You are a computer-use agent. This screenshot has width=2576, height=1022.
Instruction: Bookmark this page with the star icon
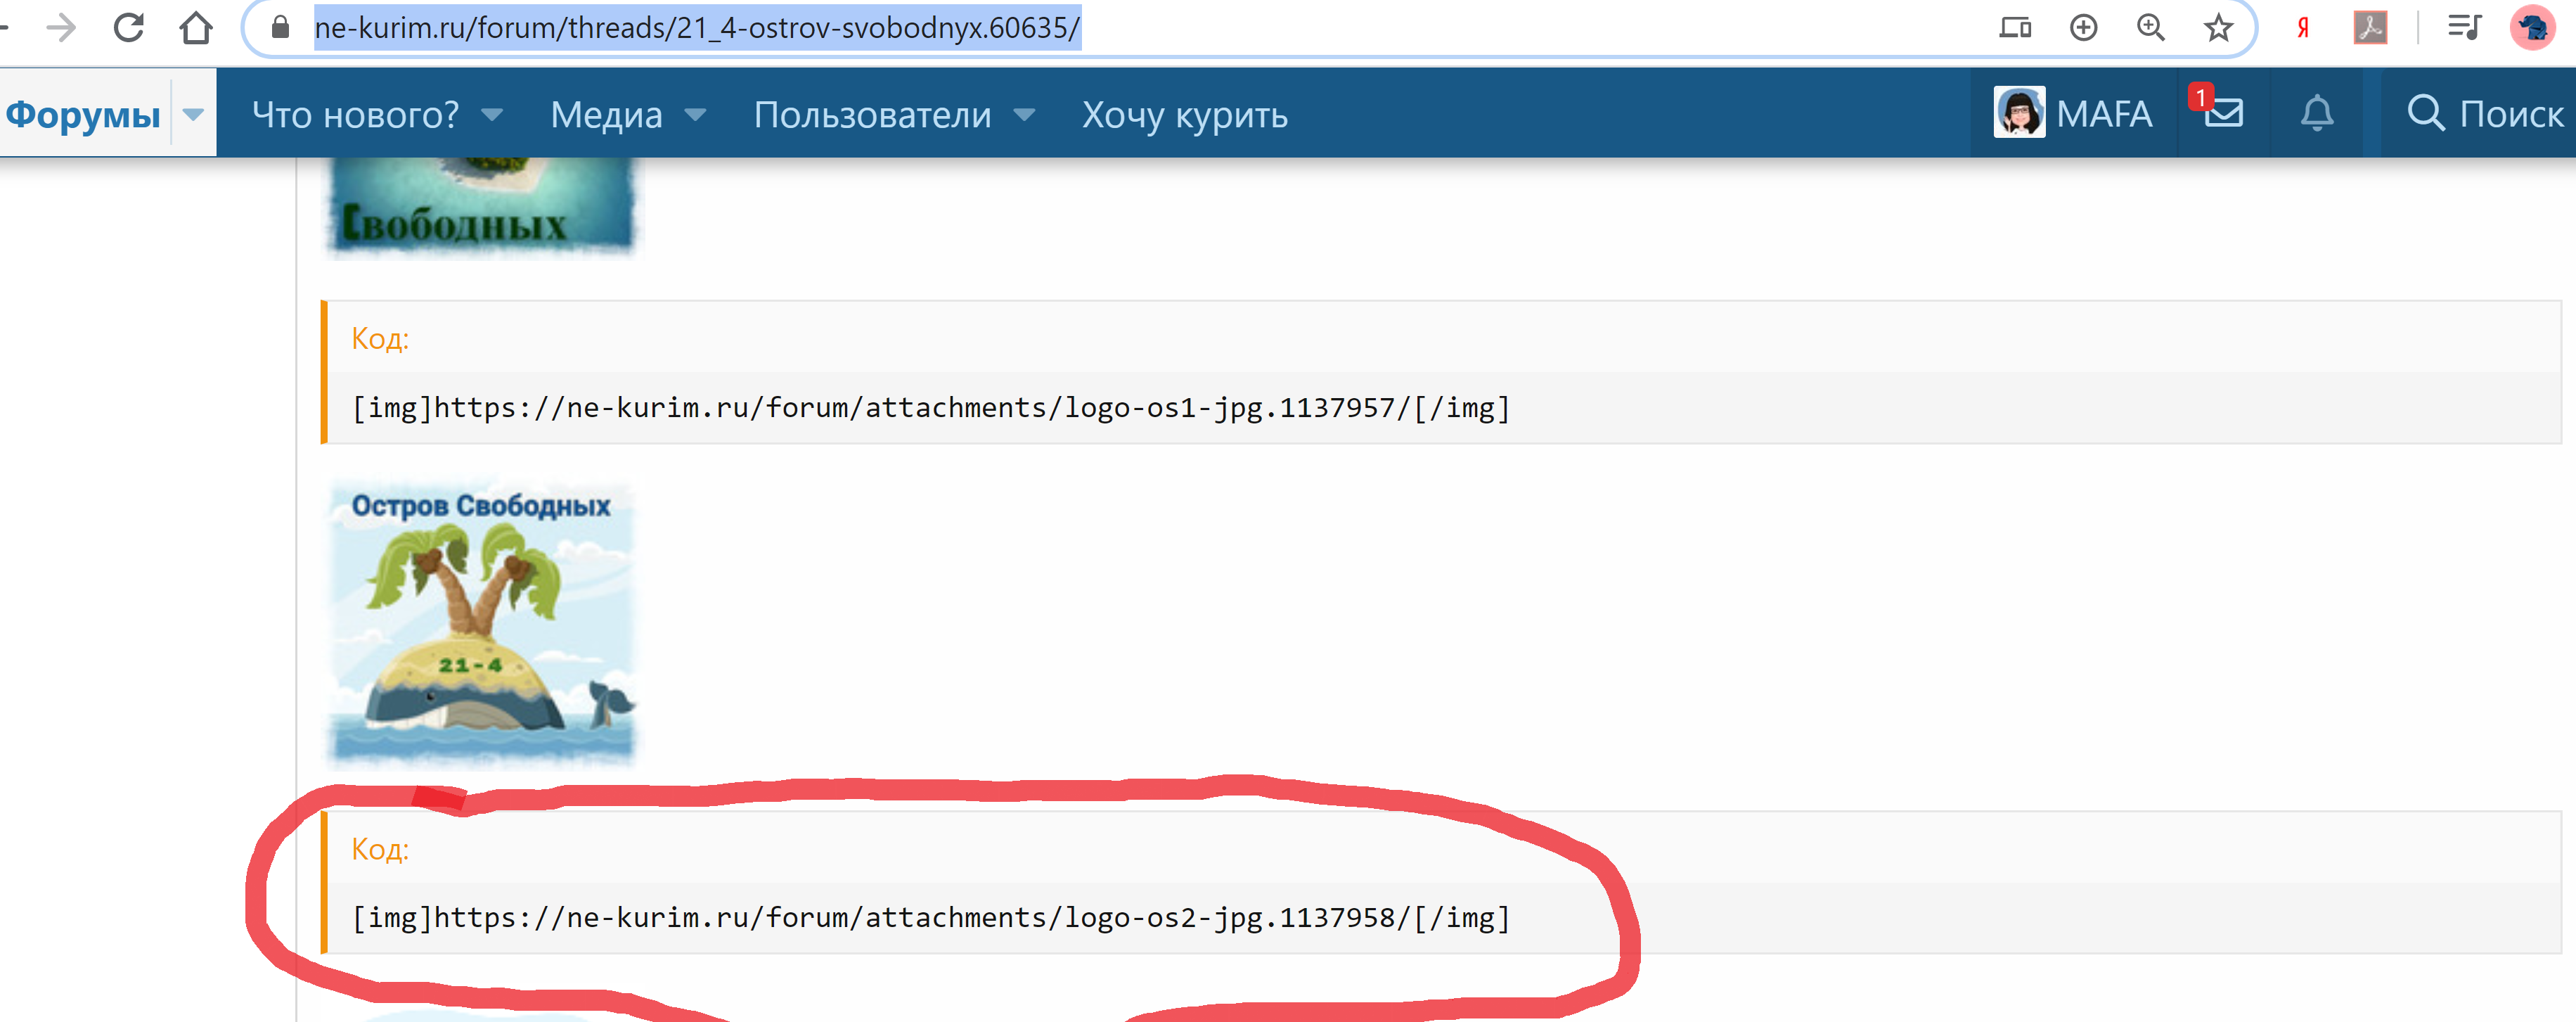coord(2218,27)
